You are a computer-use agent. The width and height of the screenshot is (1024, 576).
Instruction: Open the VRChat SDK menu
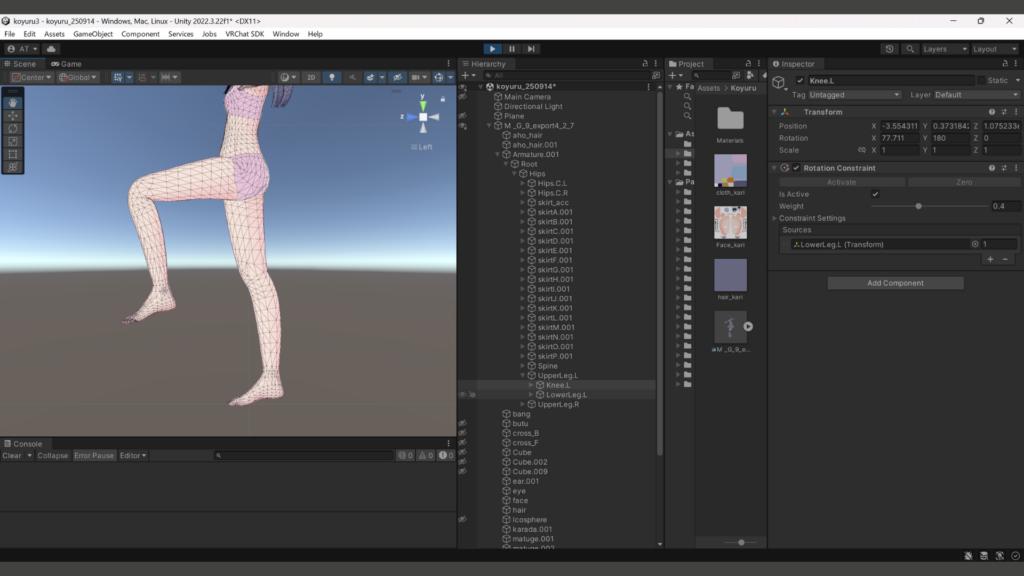click(x=244, y=34)
